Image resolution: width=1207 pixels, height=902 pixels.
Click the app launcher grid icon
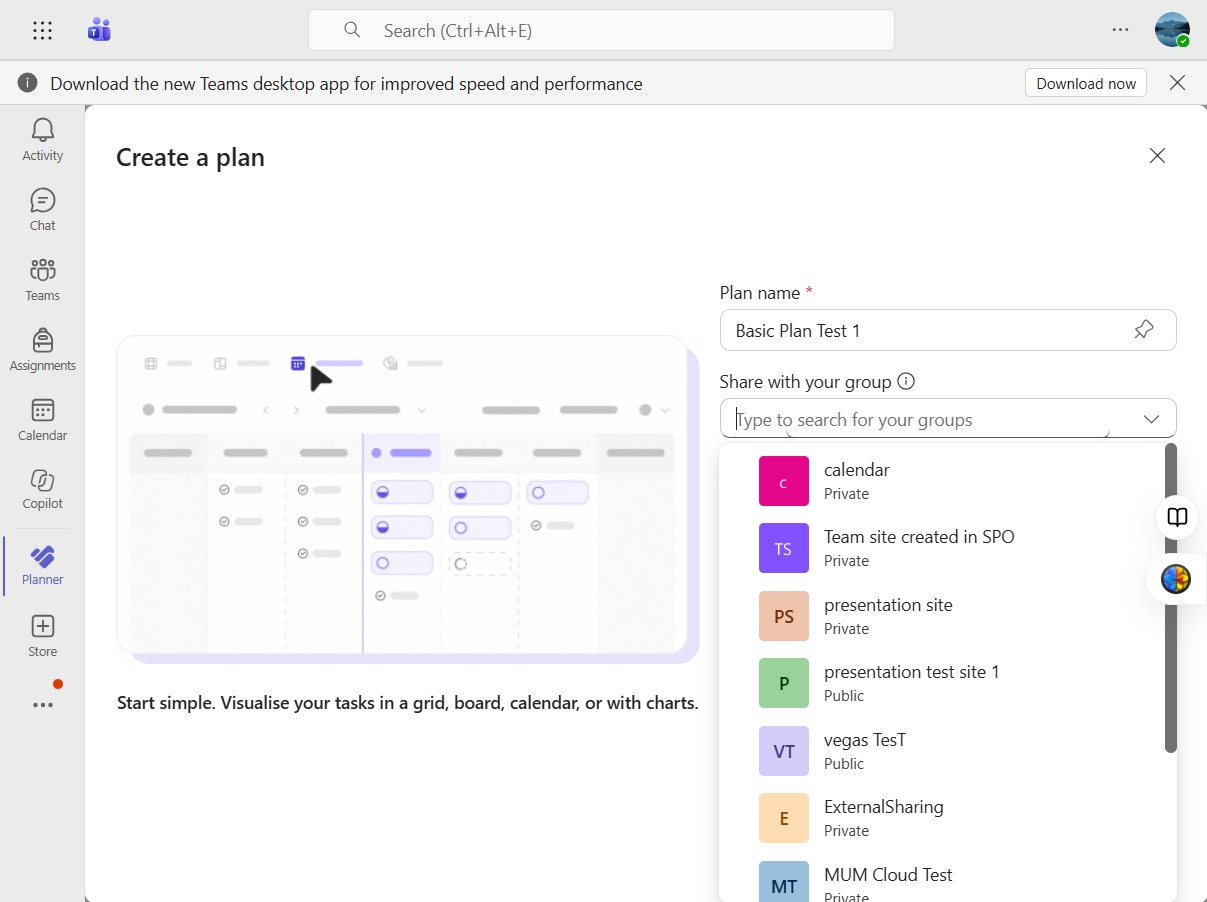[42, 30]
